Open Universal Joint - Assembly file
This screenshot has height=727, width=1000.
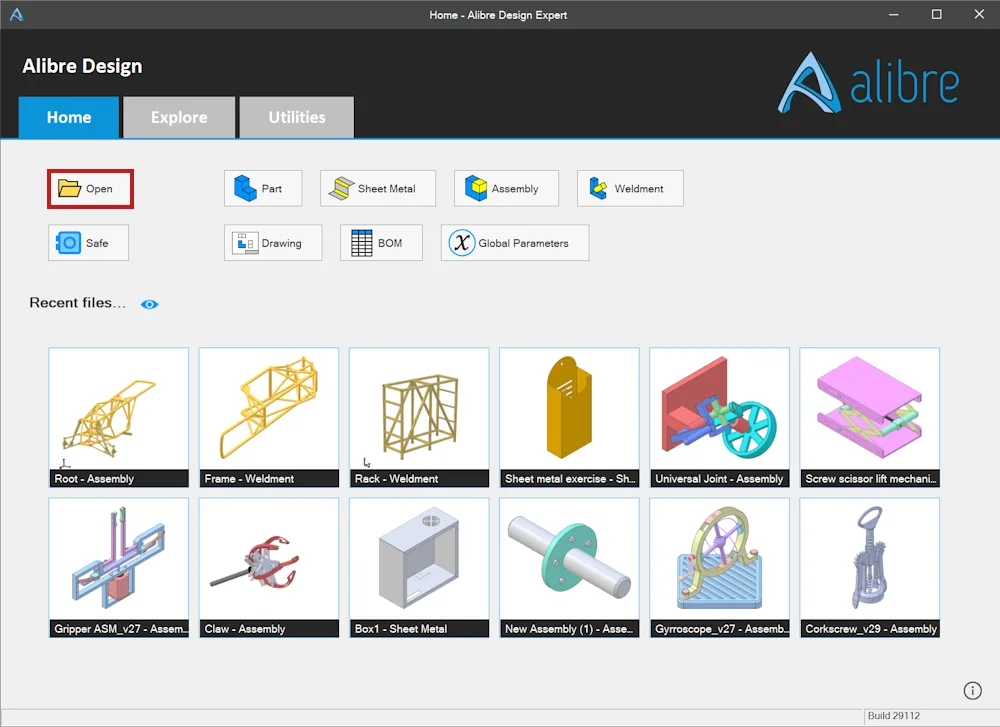(719, 417)
